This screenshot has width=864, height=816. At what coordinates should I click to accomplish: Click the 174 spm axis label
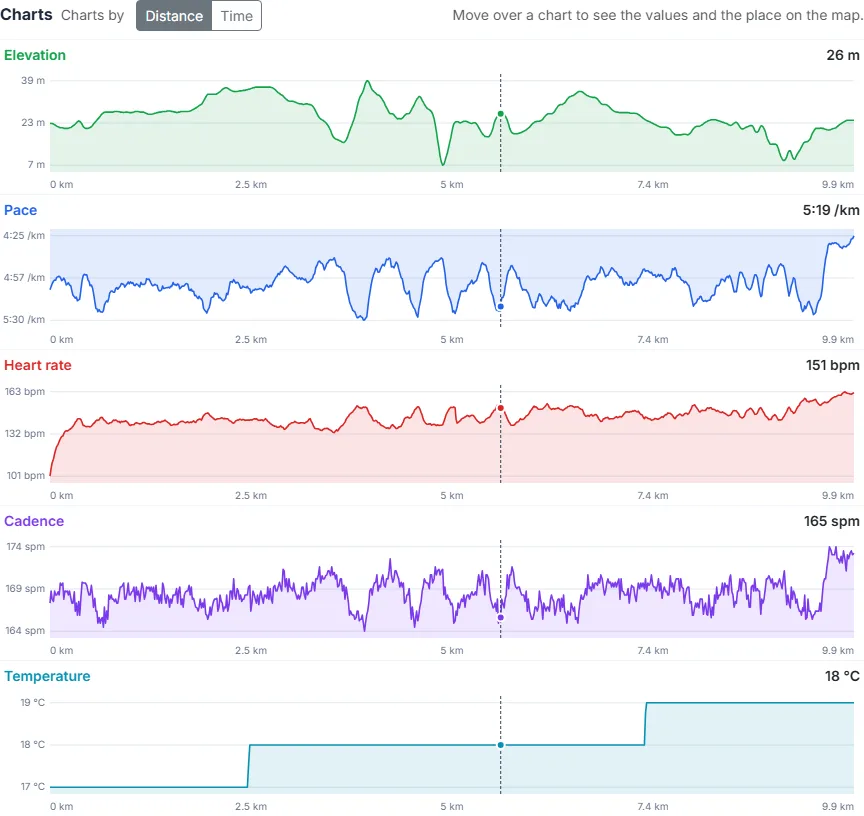coord(25,547)
